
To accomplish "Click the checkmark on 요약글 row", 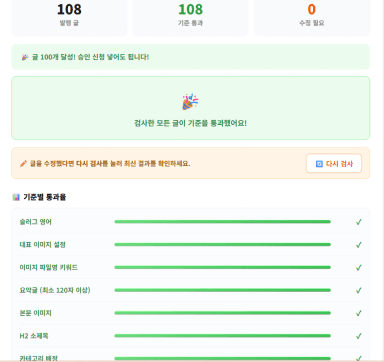I will [x=359, y=290].
